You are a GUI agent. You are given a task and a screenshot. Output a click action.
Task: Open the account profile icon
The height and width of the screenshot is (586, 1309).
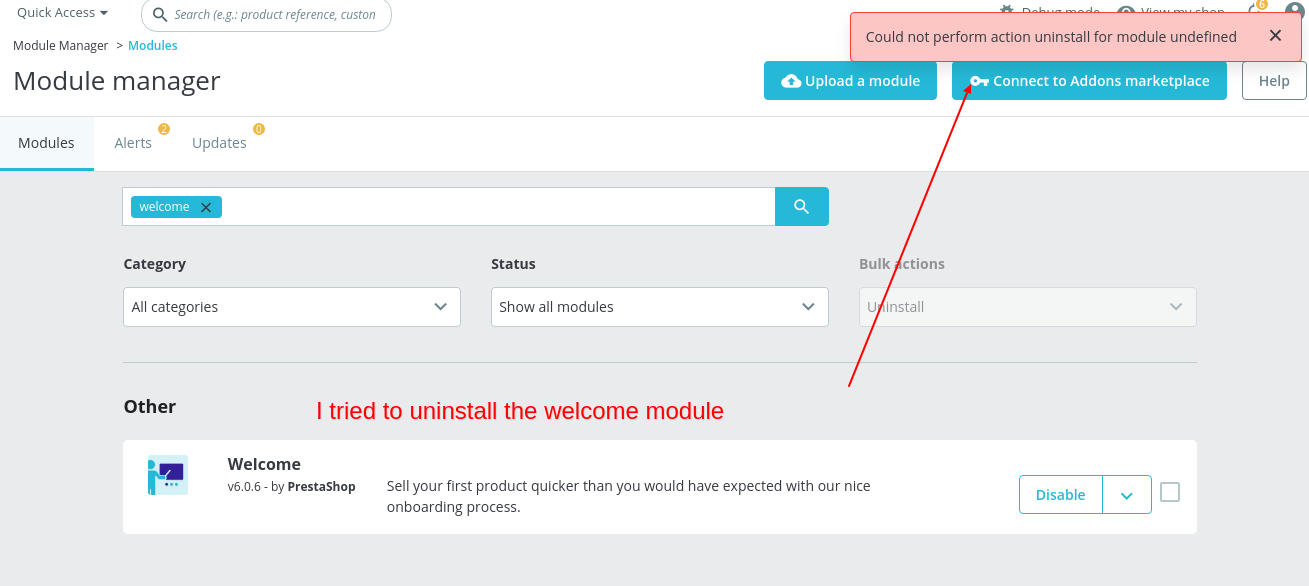coord(1293,11)
